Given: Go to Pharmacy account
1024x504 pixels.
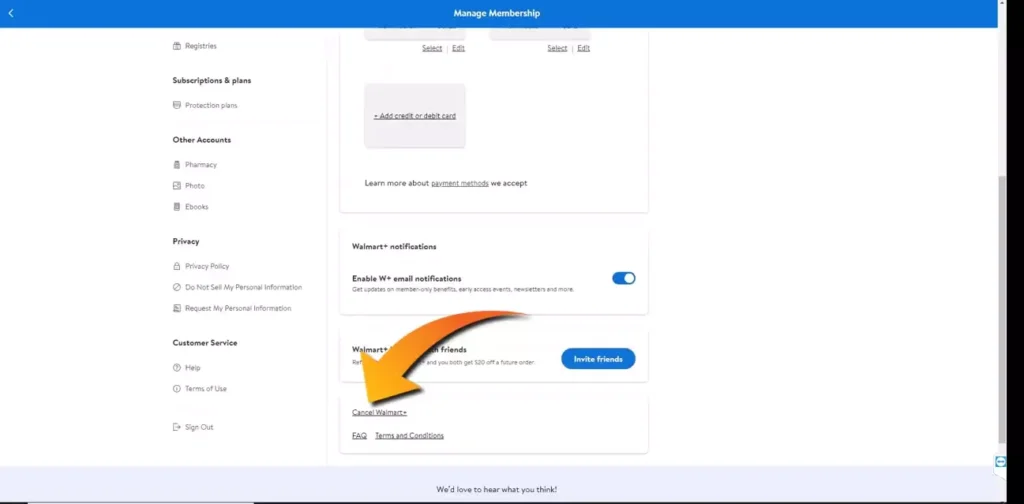Looking at the screenshot, I should [200, 165].
